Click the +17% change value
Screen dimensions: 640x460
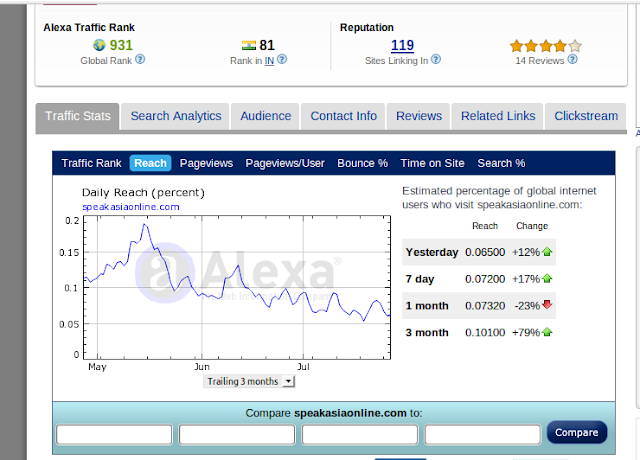pyautogui.click(x=526, y=279)
